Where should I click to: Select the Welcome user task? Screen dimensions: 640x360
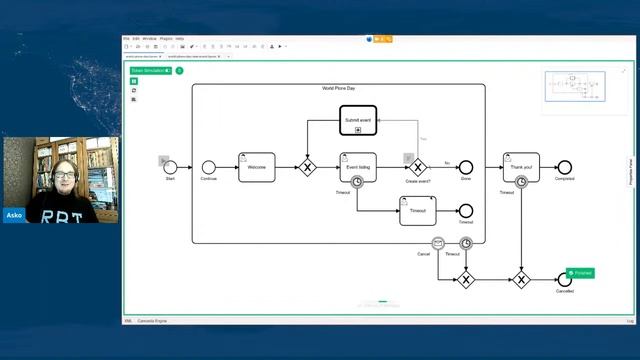point(257,167)
